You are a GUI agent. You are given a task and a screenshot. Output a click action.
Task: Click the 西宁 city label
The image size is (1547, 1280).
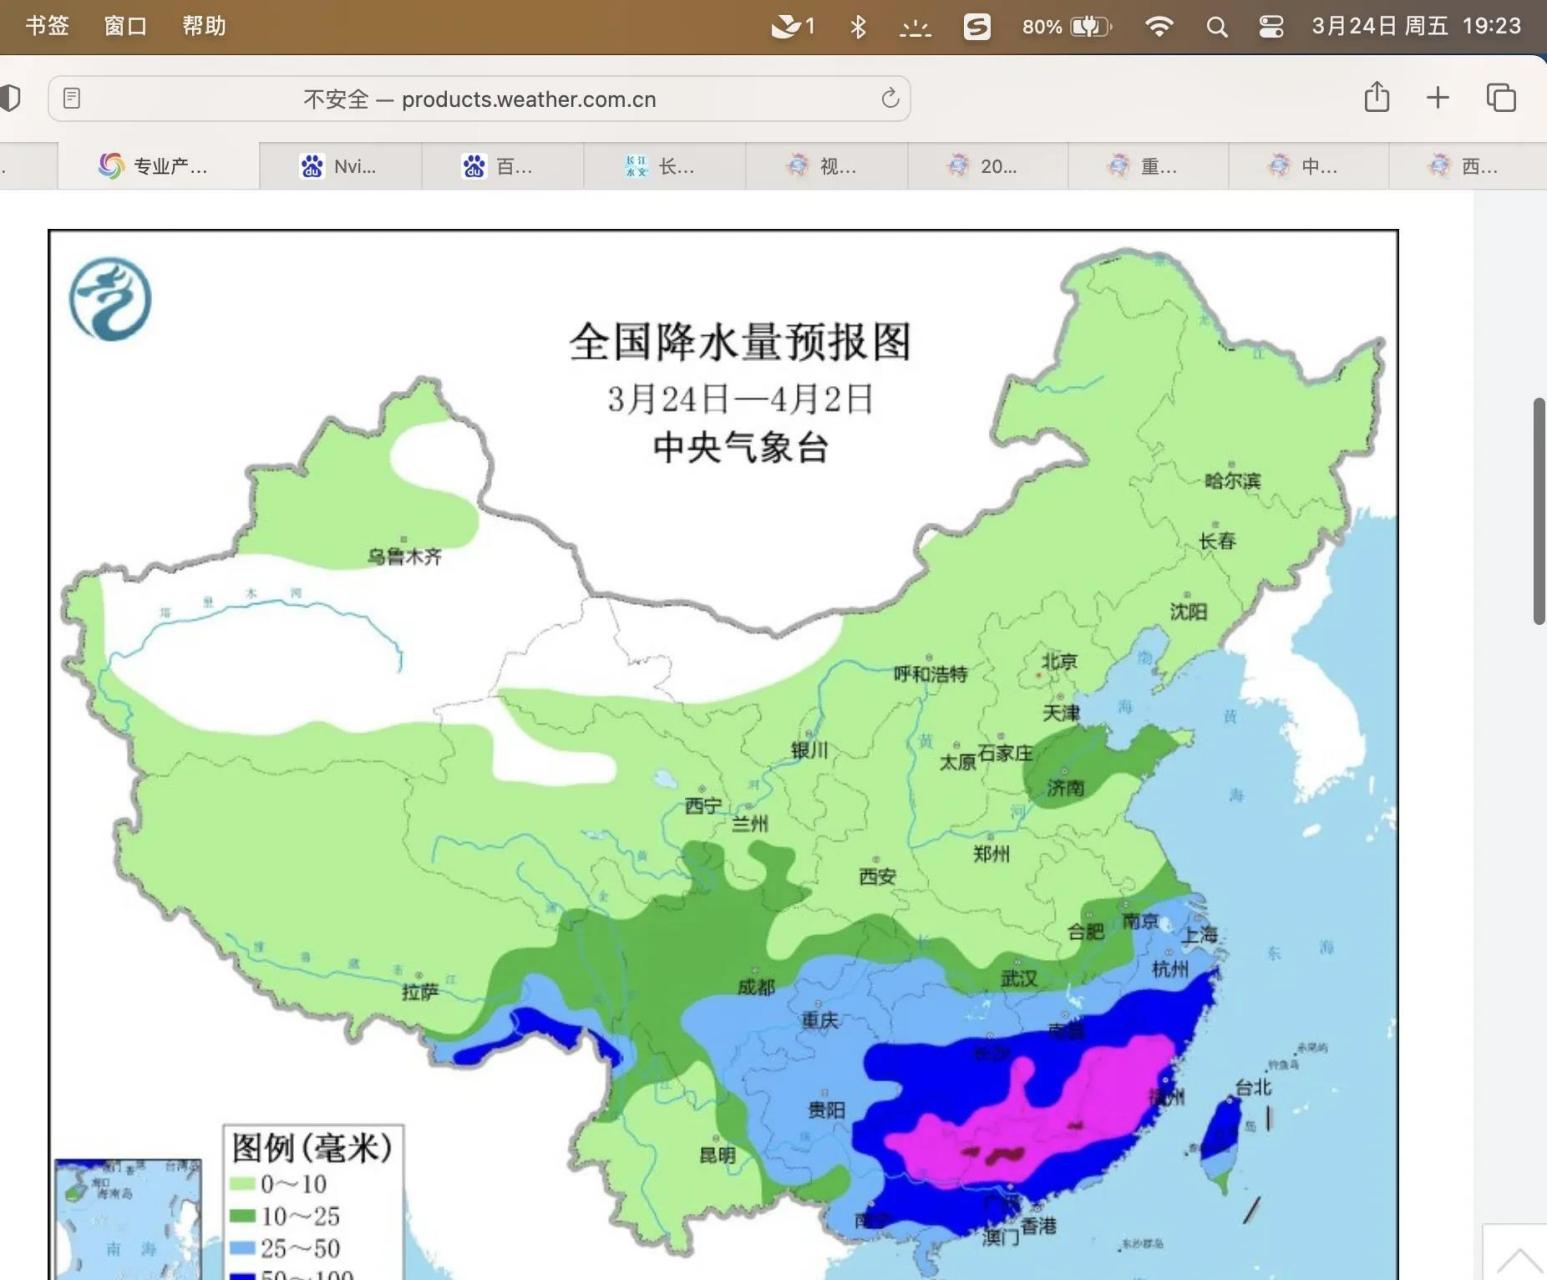click(x=703, y=806)
